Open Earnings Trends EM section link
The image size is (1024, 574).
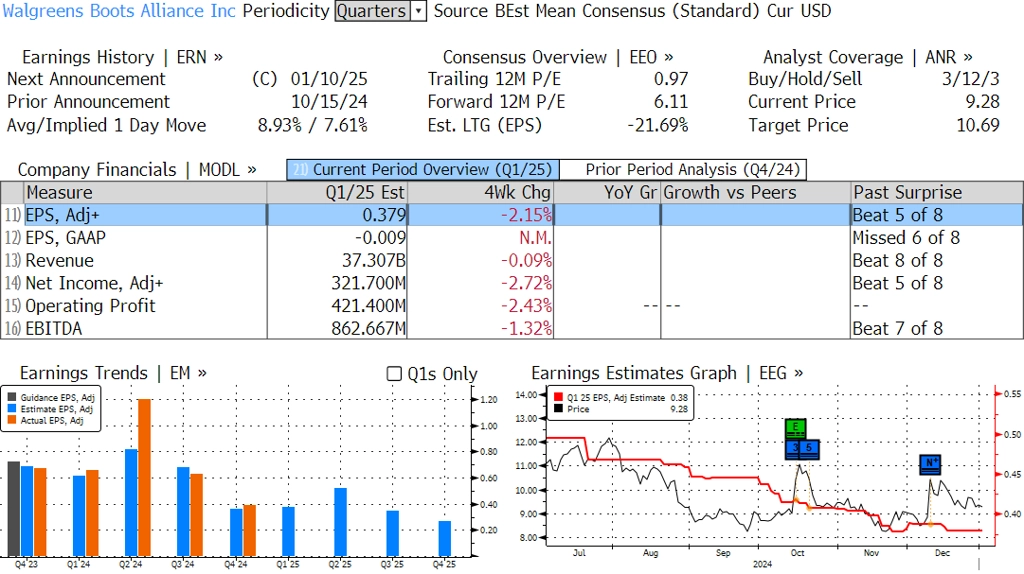click(113, 373)
